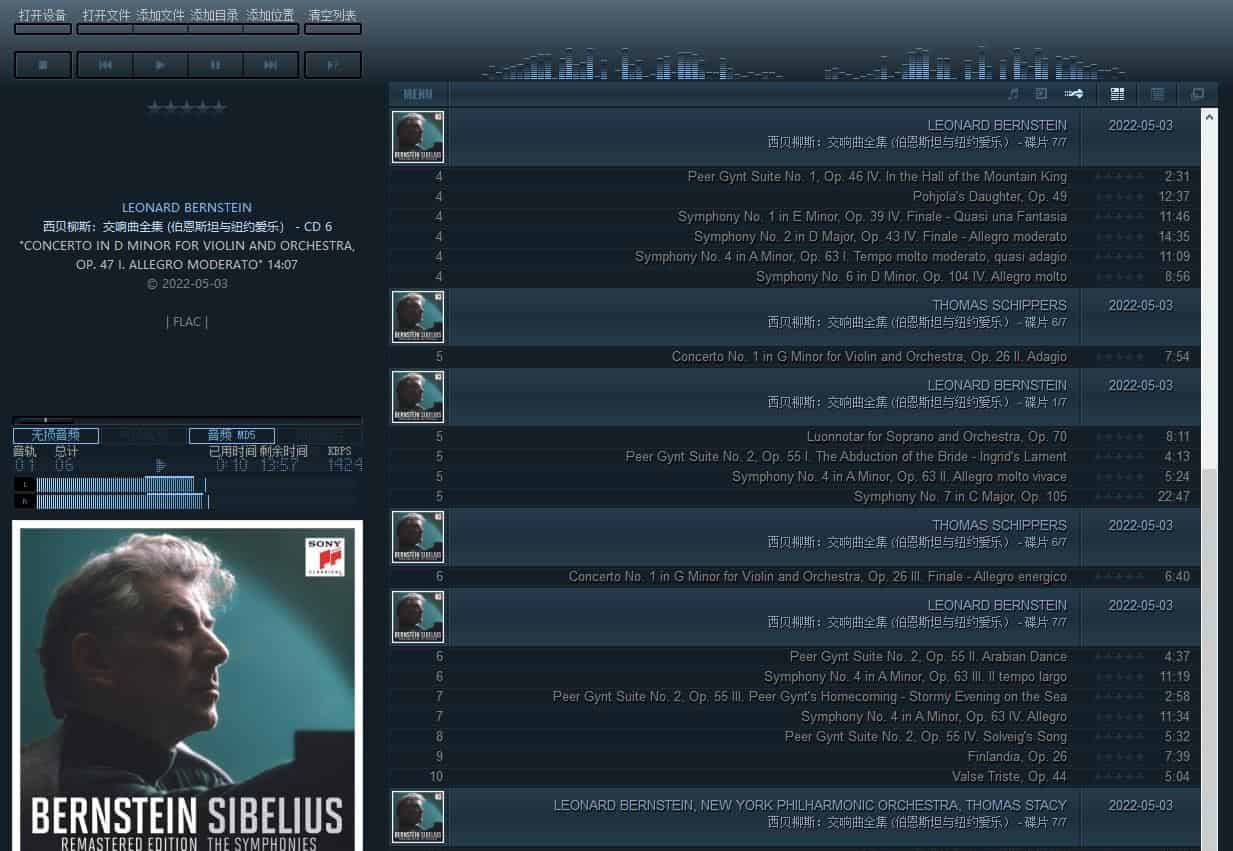Click the 添加目录 button

216,20
